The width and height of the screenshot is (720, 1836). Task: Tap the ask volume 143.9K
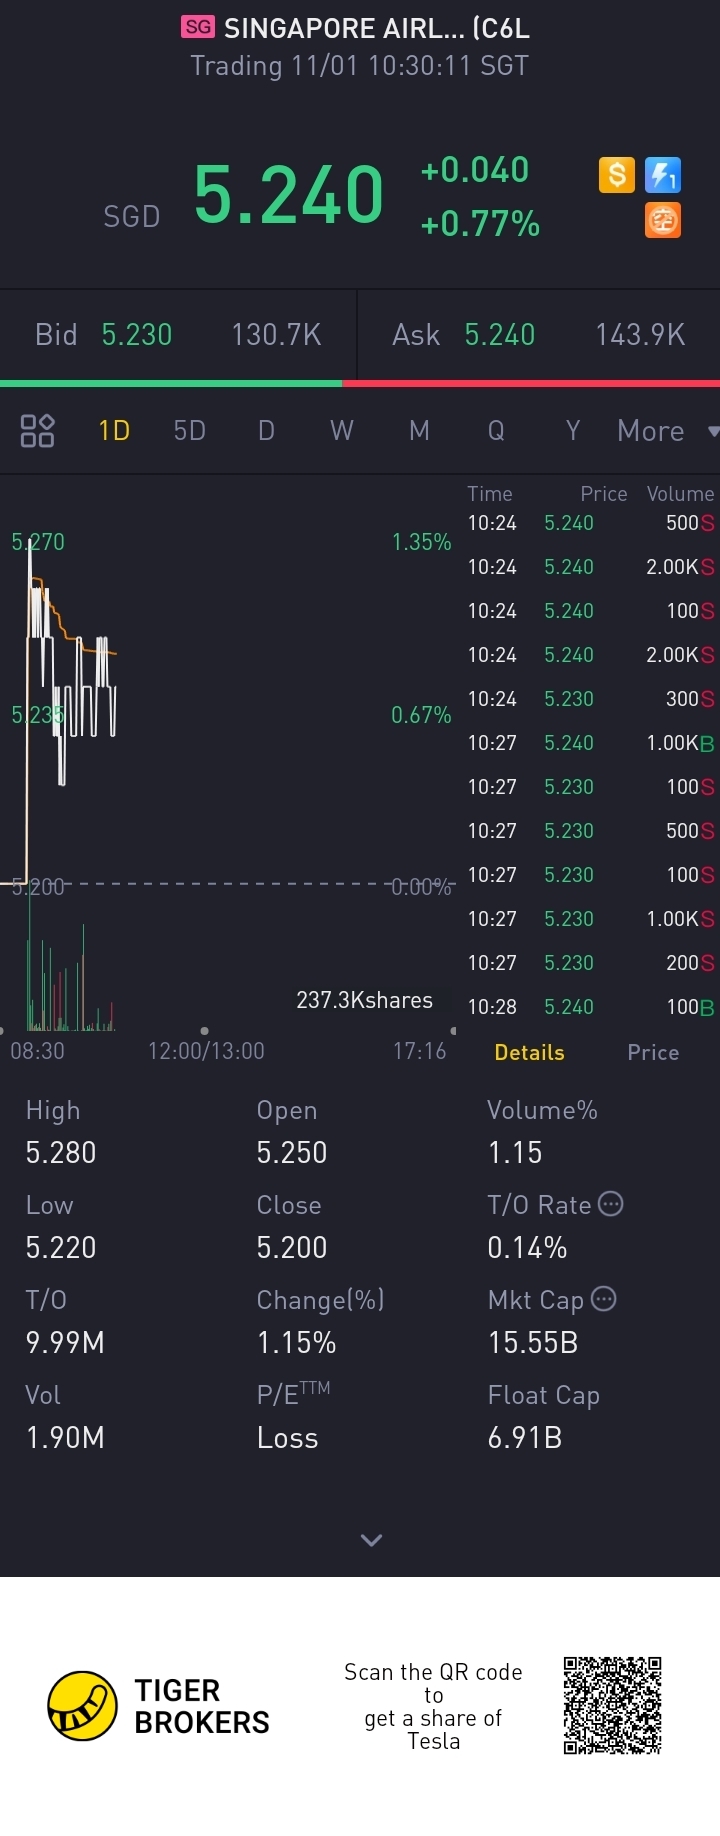(x=640, y=335)
